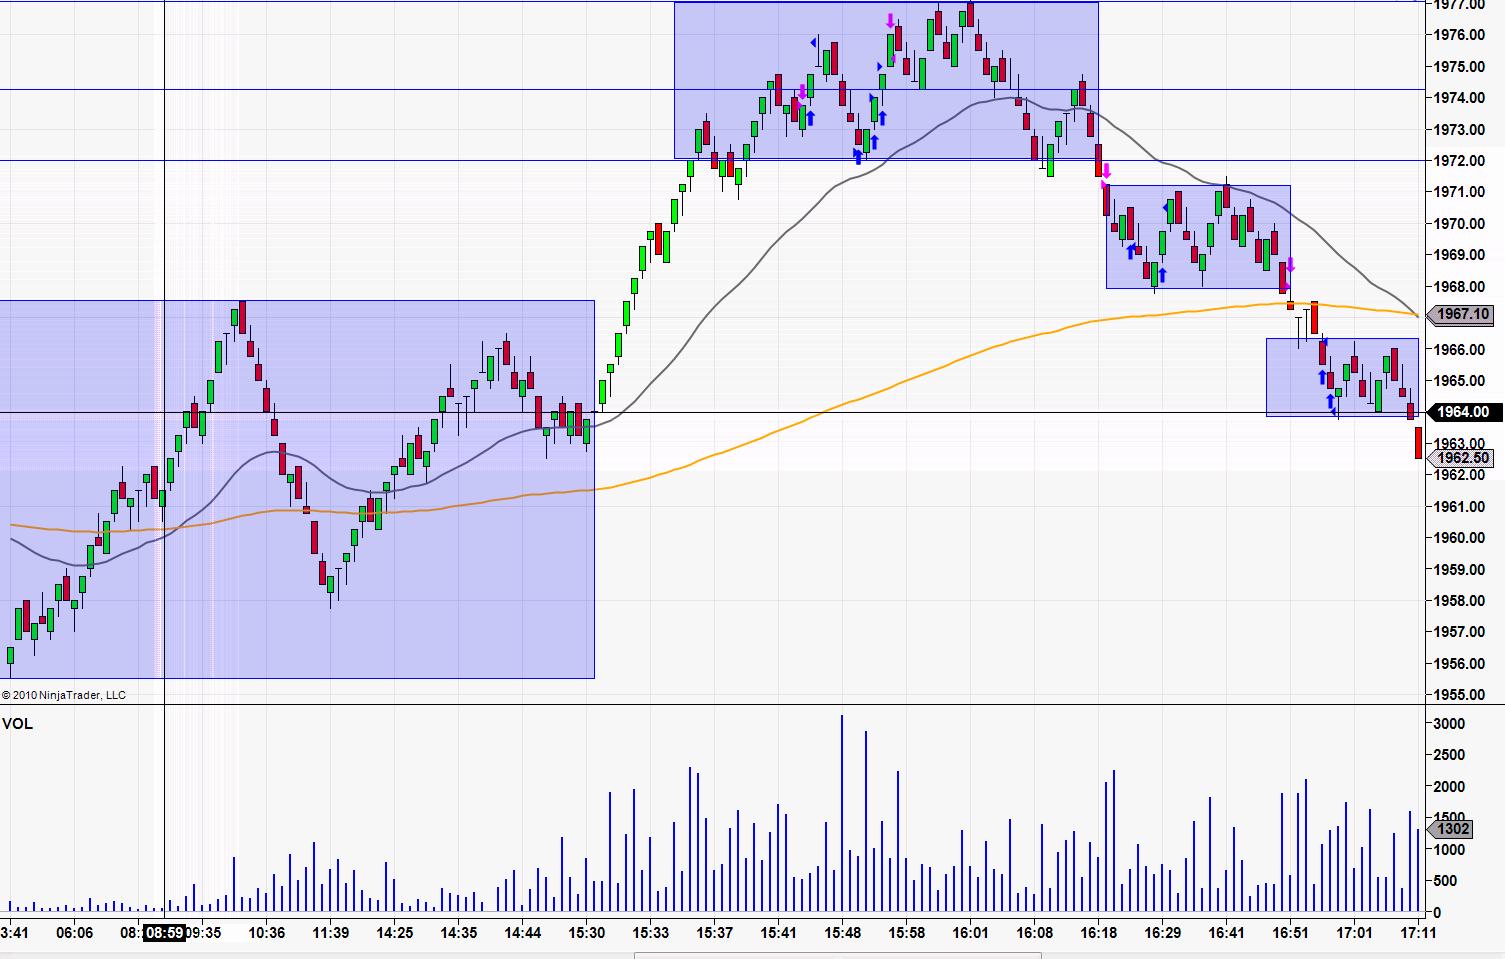Click 1965.00 on the price axis
The height and width of the screenshot is (959, 1505).
click(1459, 381)
